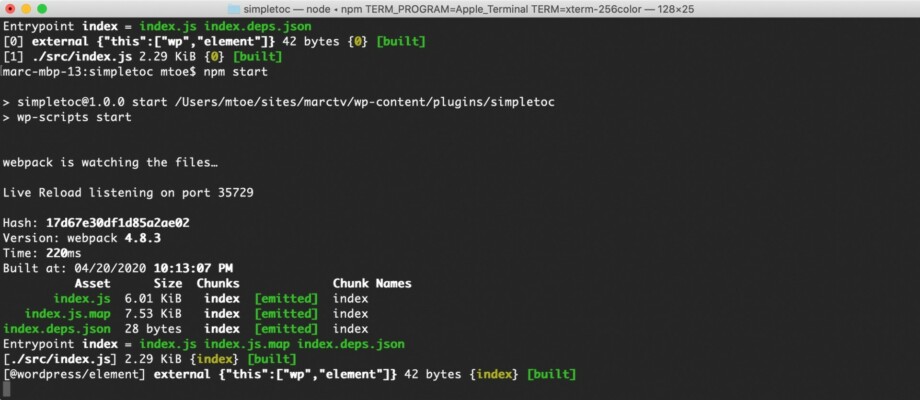The height and width of the screenshot is (400, 920).
Task: Click the build time 220ms
Action: pyautogui.click(x=63, y=253)
